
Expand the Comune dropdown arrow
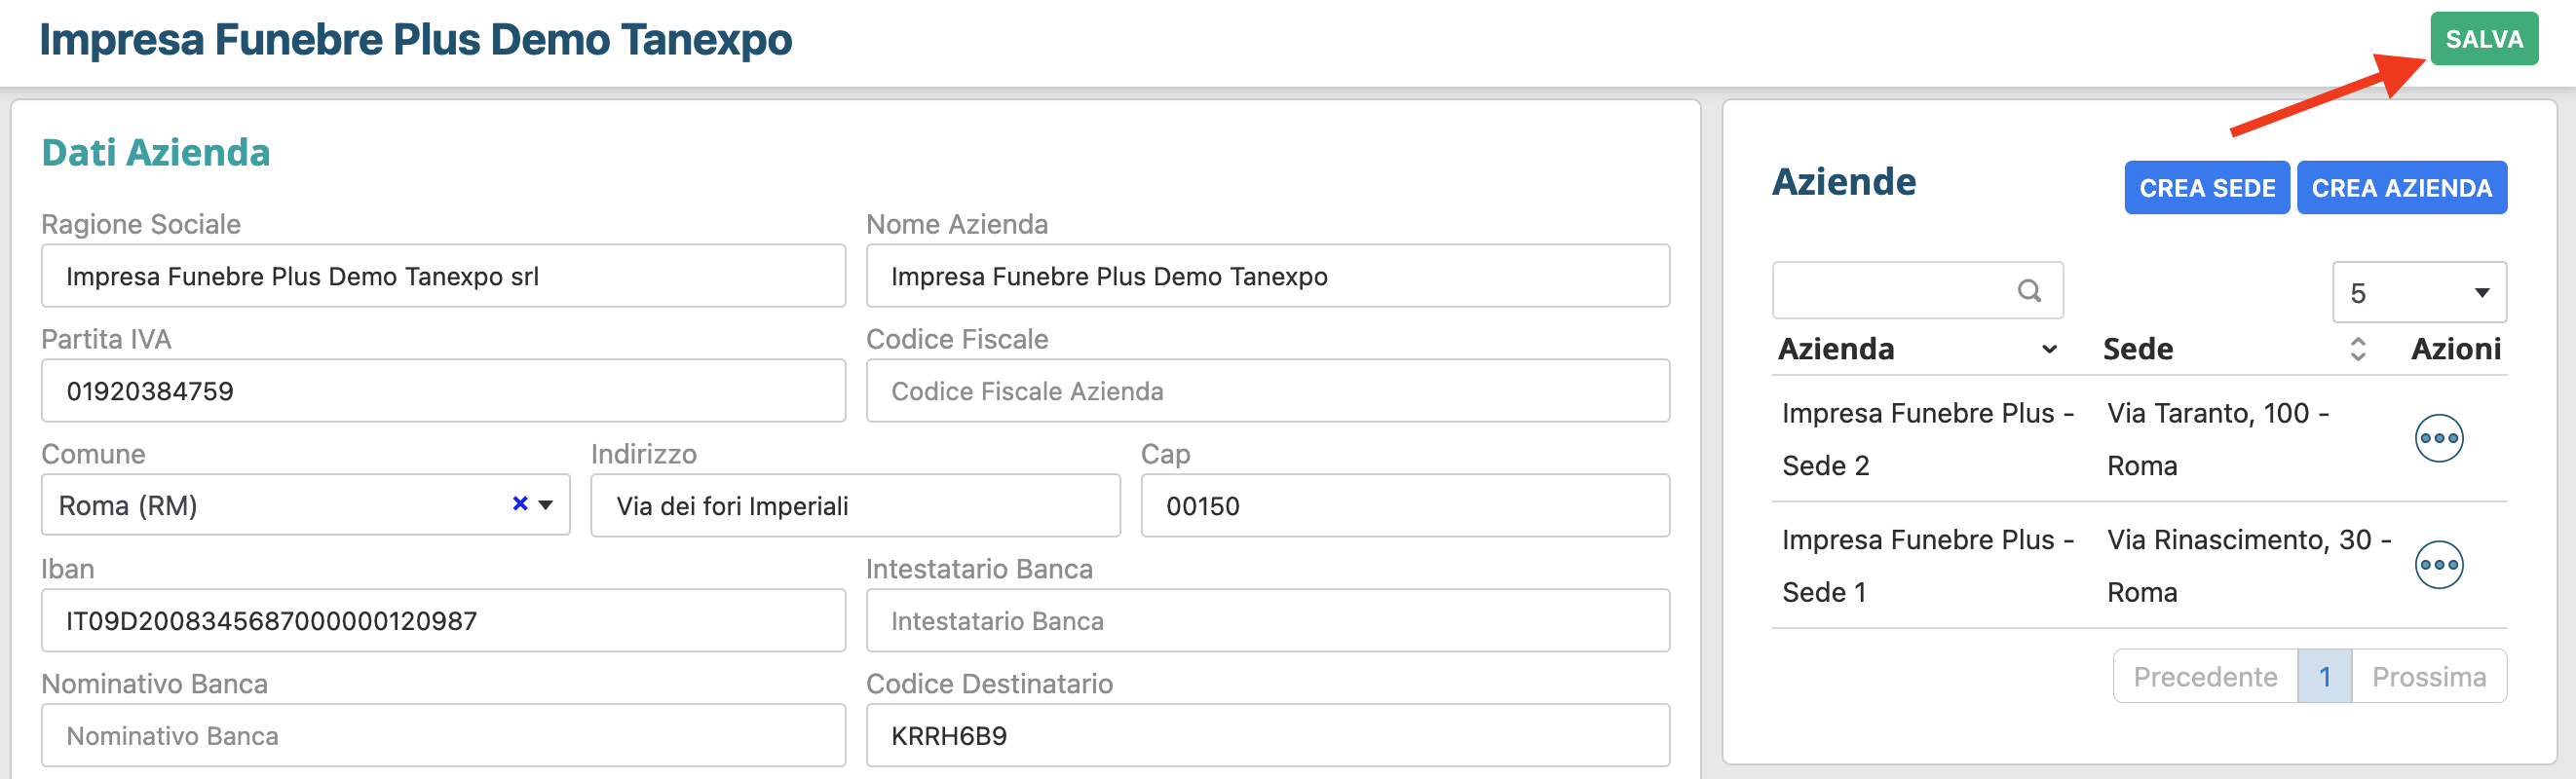point(546,505)
